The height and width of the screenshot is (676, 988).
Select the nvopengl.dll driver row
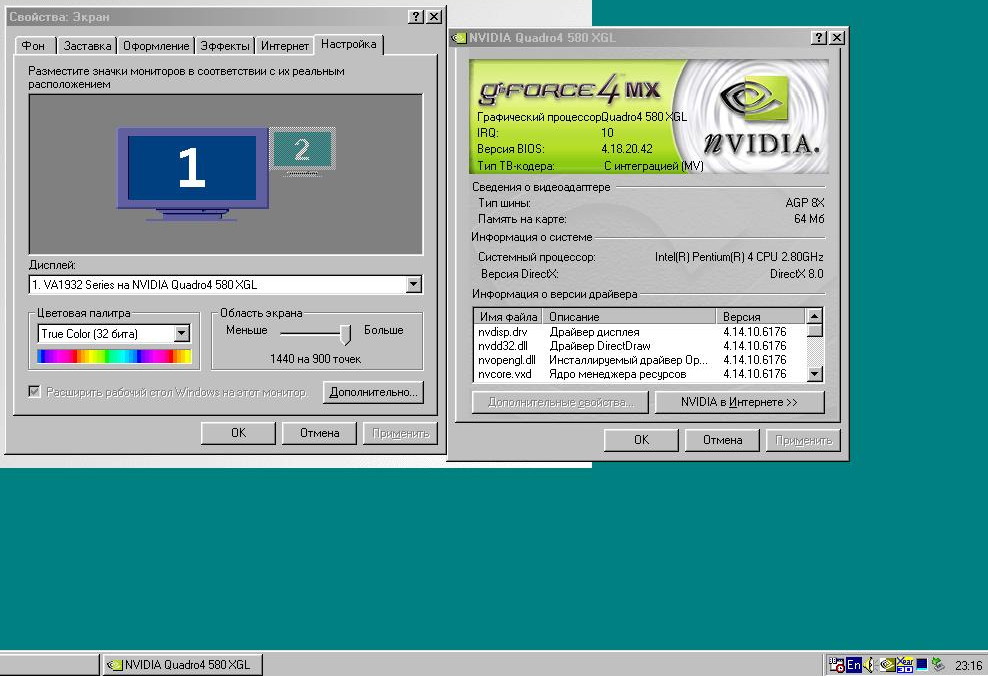pos(640,360)
